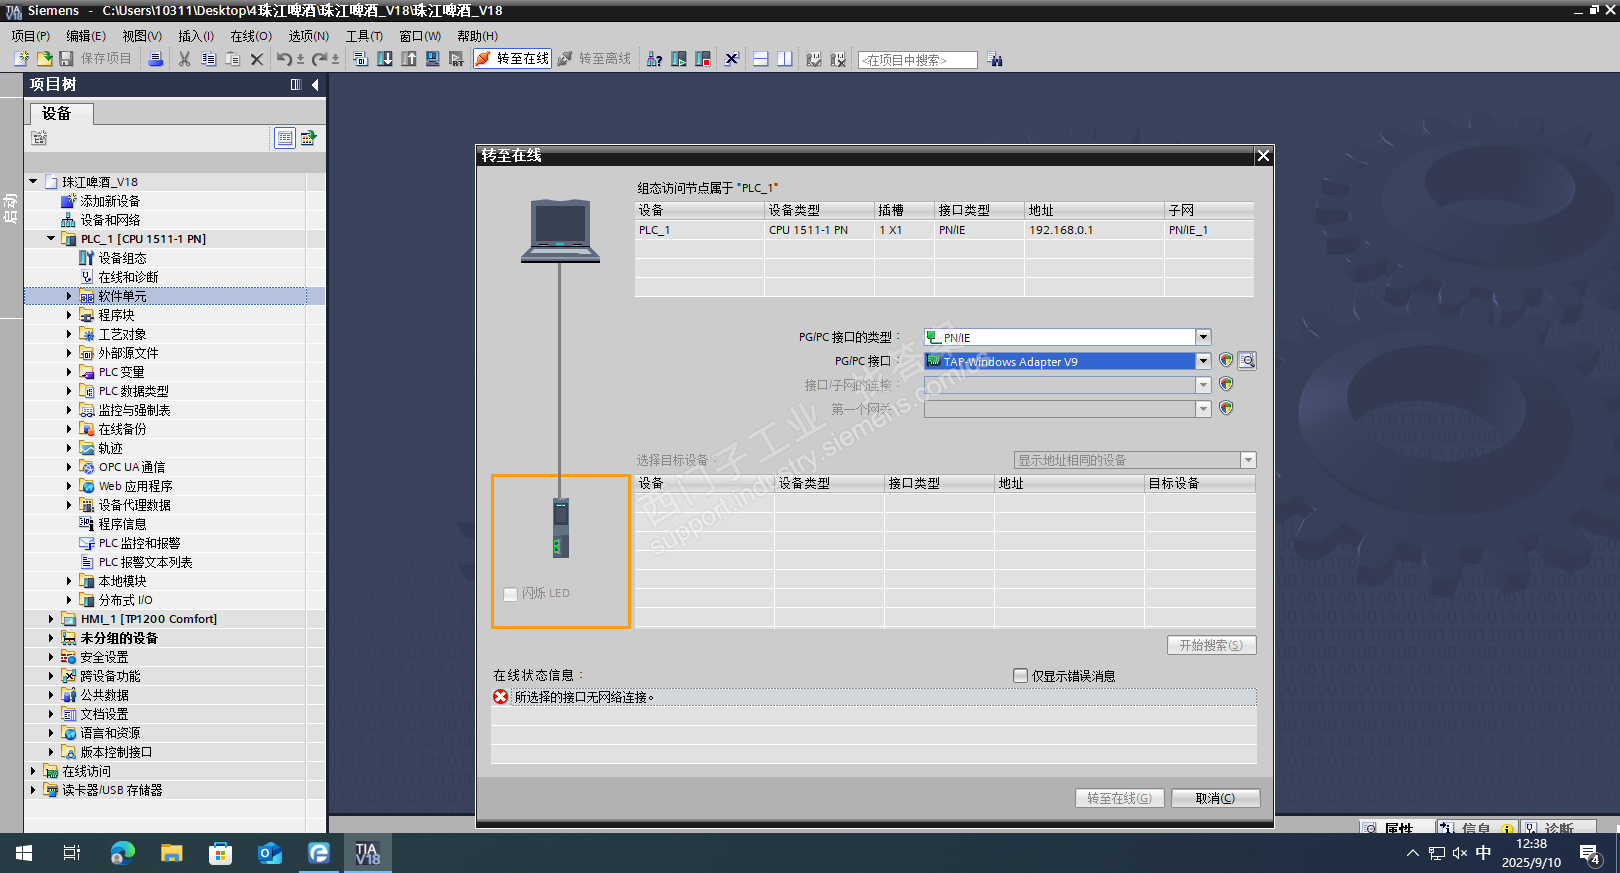Expand the PLC 变量 tree node
This screenshot has height=873, width=1620.
click(69, 372)
